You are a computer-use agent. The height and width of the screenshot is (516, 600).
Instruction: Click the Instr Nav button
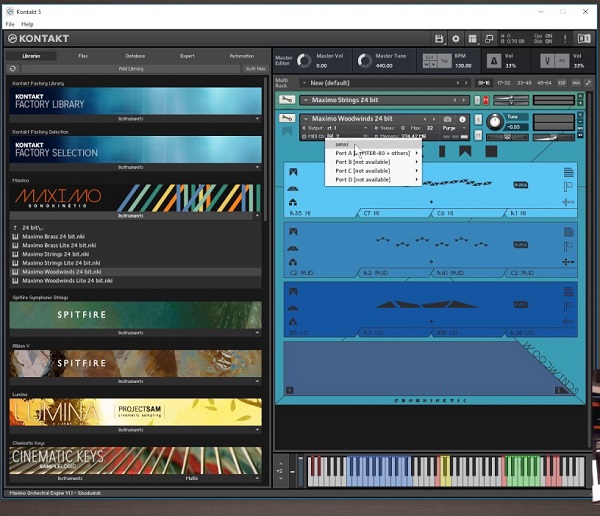pos(255,69)
